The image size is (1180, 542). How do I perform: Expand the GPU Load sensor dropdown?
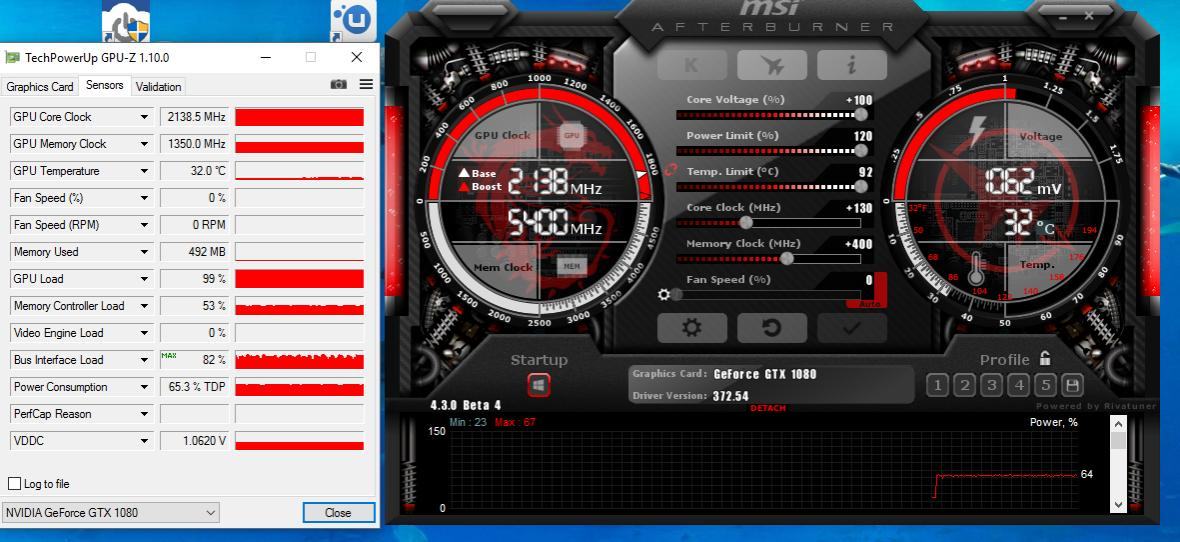coord(144,279)
